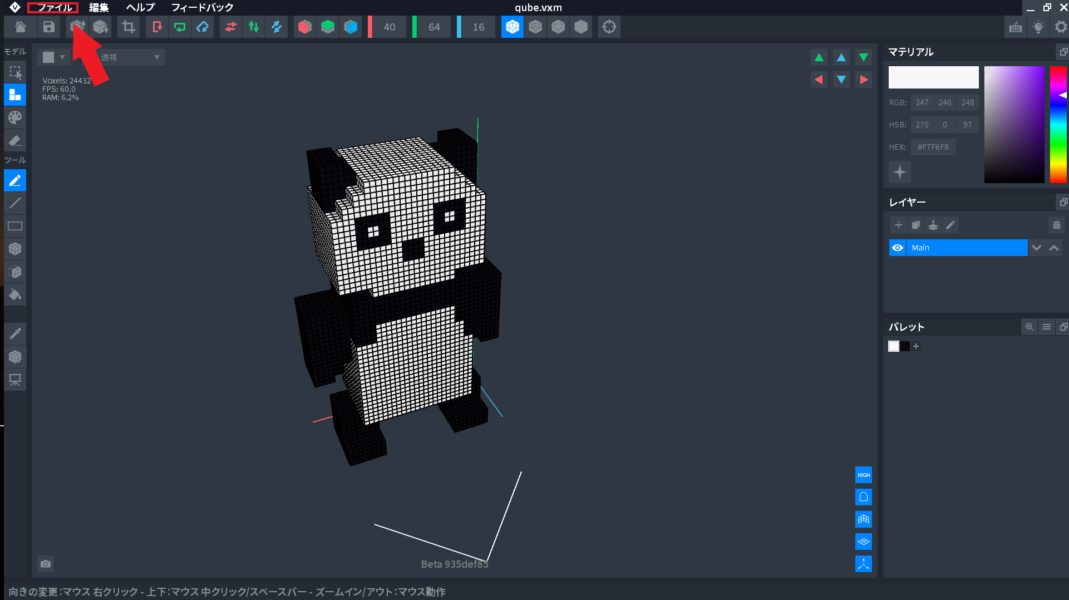The width and height of the screenshot is (1069, 600).
Task: Open the palette list menu icon
Action: [x=1047, y=327]
